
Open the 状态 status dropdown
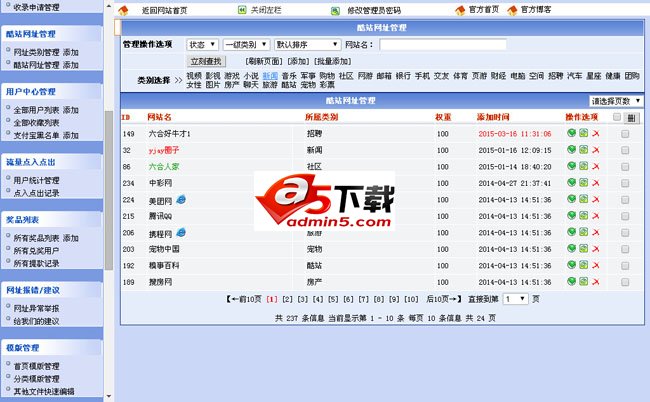click(x=202, y=44)
